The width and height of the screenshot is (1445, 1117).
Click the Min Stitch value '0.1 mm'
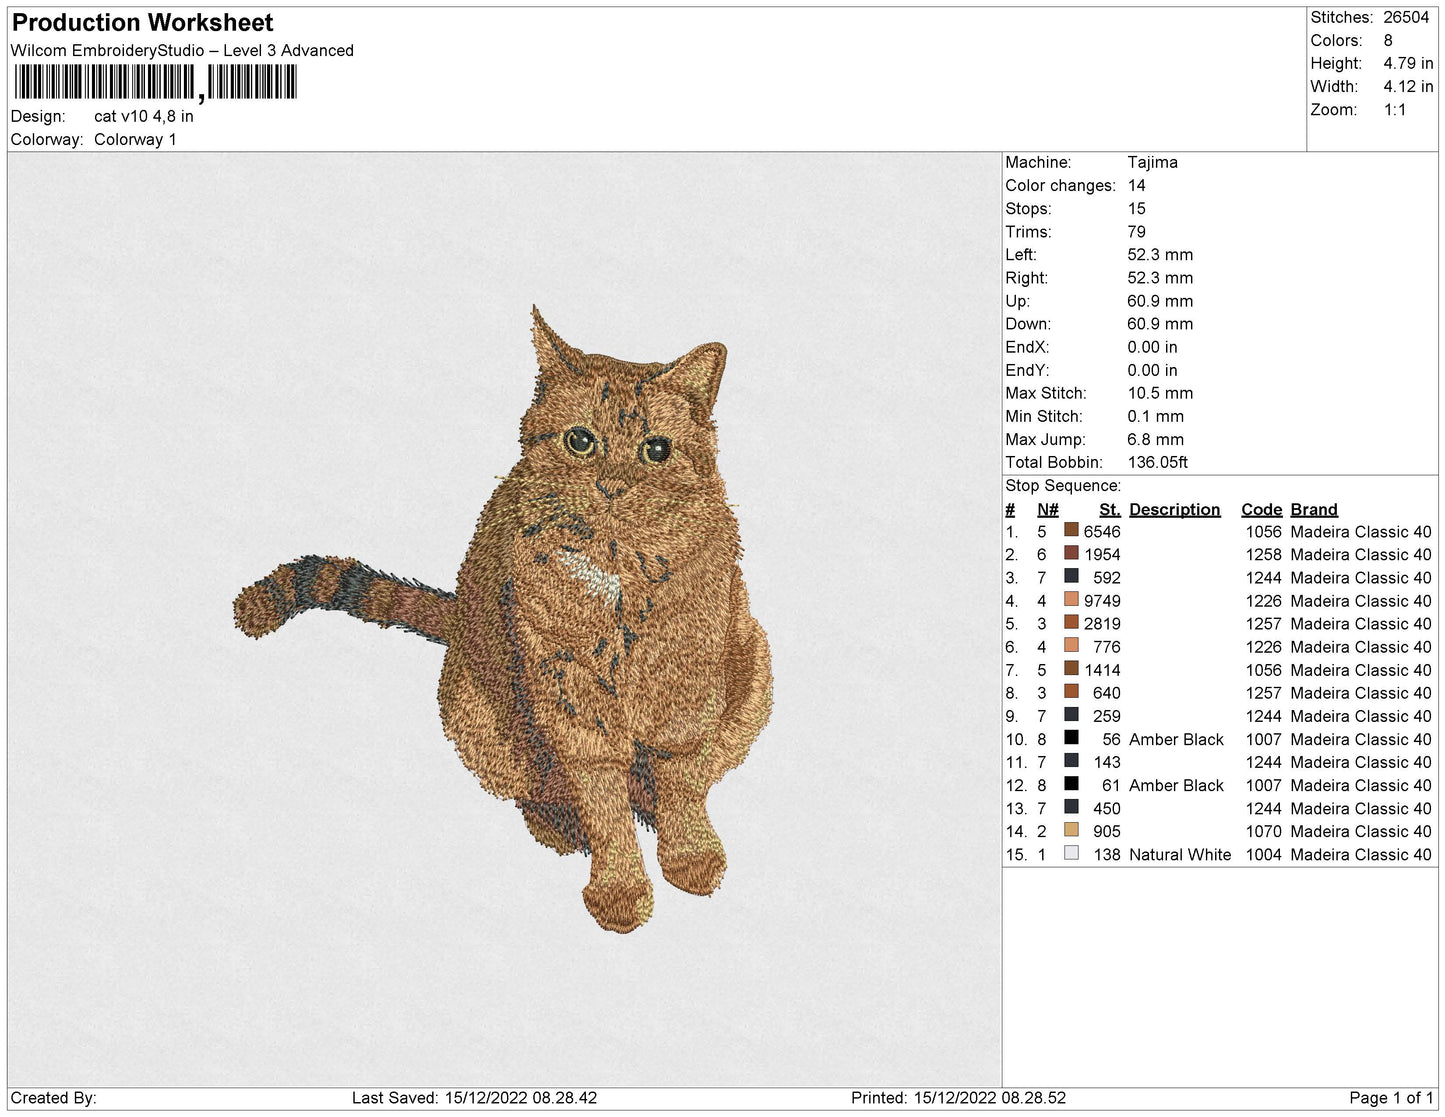coord(1155,416)
